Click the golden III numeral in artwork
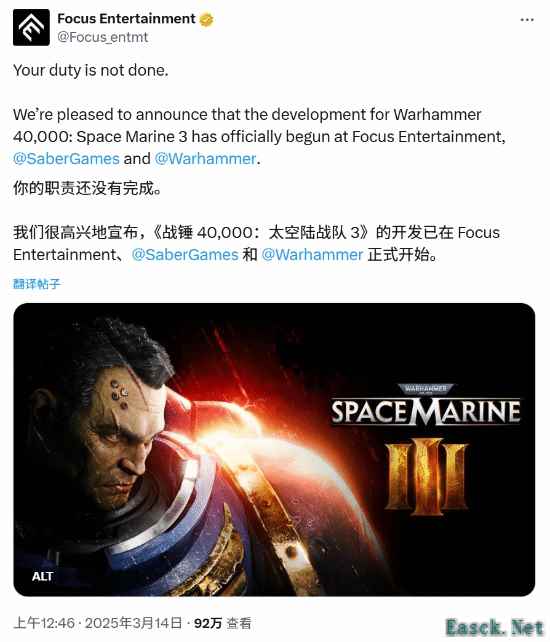 click(x=427, y=477)
